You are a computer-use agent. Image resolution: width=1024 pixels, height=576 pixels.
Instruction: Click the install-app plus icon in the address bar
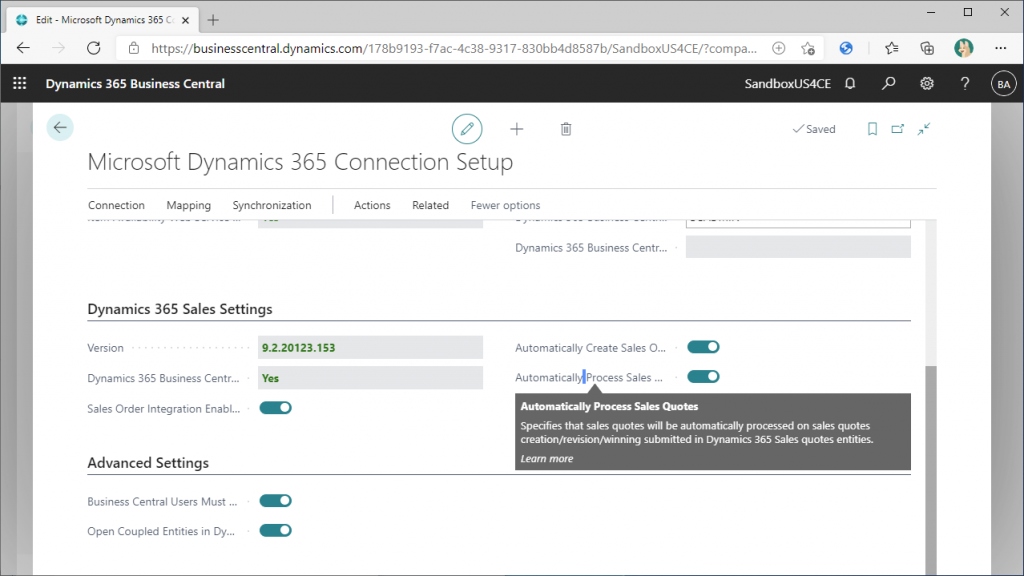click(x=778, y=48)
